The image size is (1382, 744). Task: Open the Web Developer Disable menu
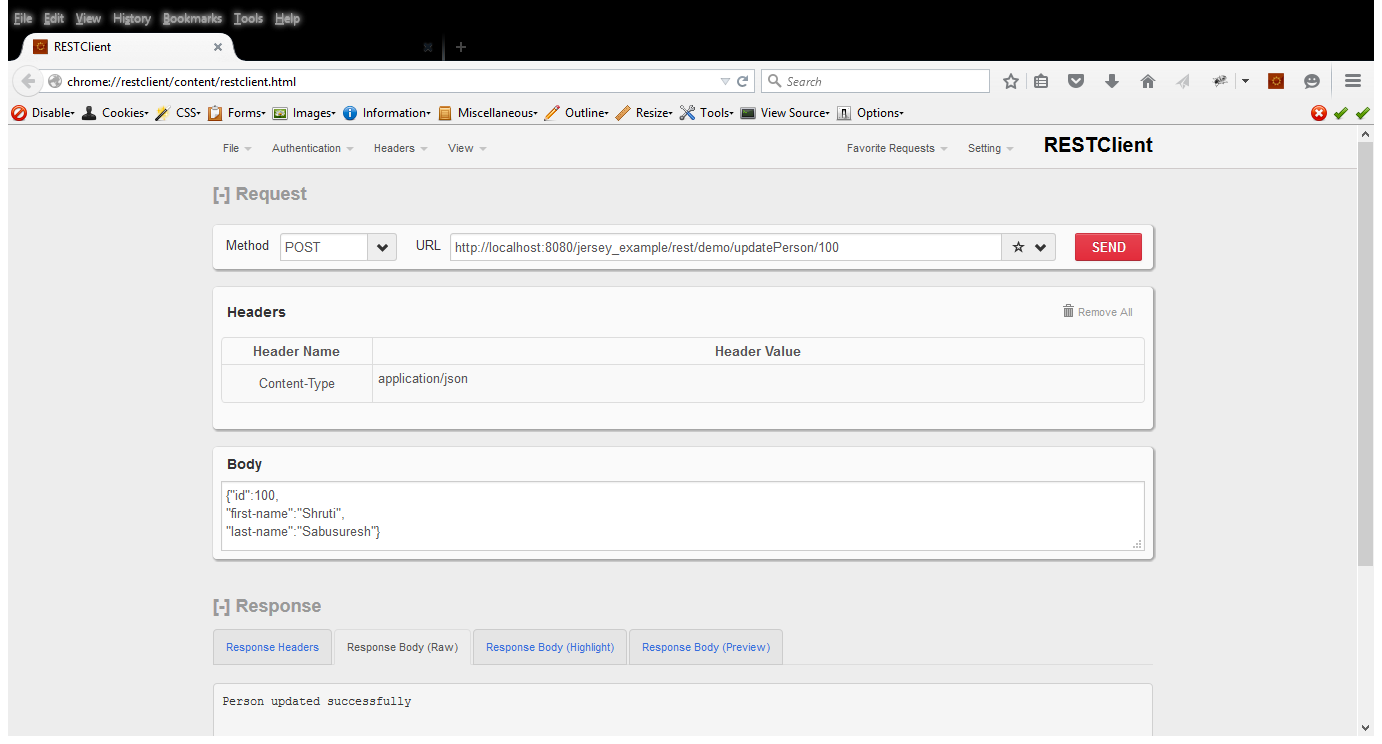(43, 113)
